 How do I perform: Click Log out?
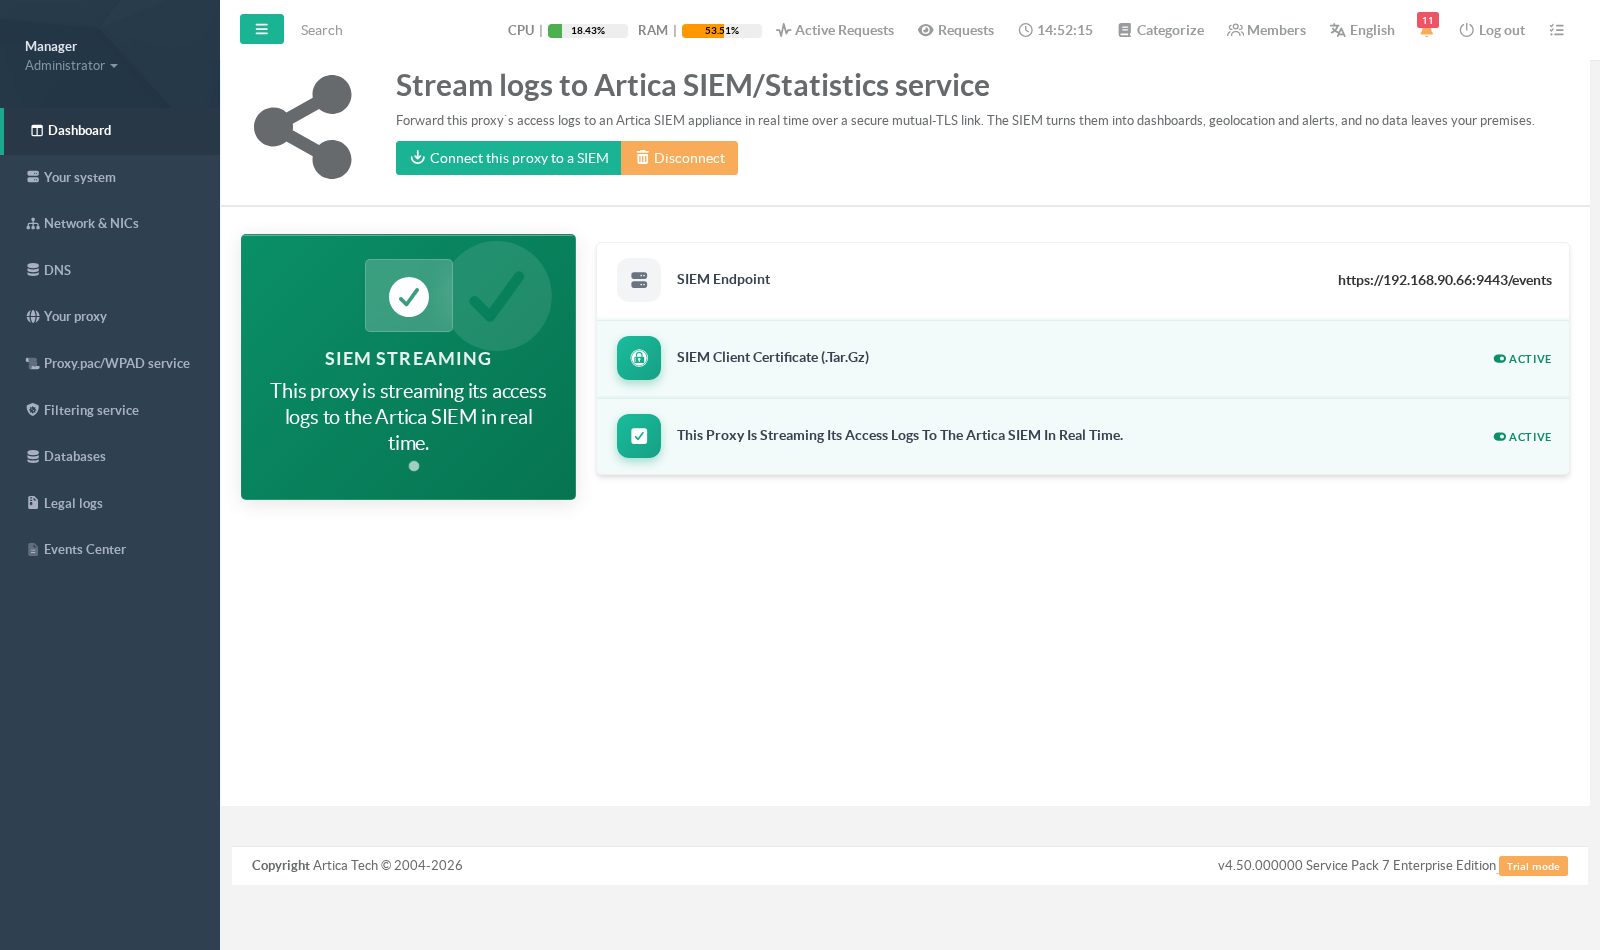click(1492, 30)
